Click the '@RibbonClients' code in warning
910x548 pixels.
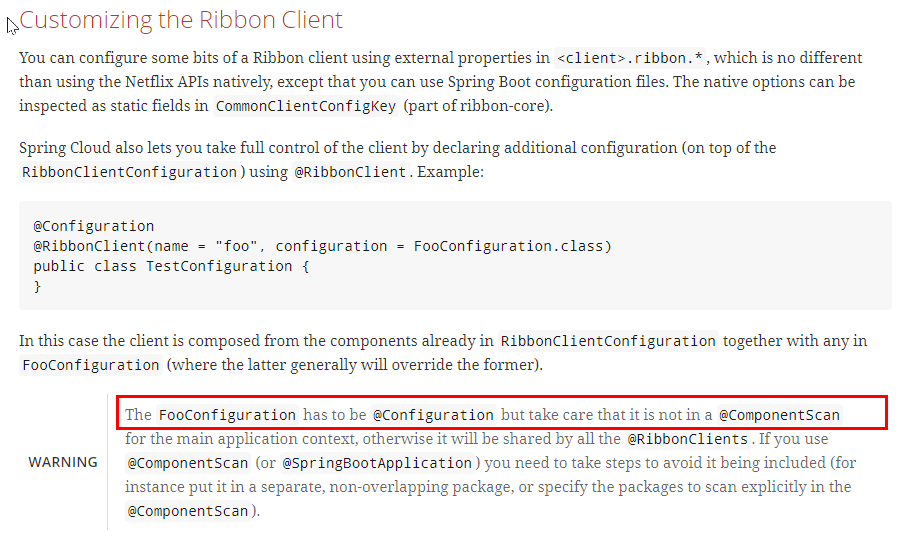coord(688,439)
